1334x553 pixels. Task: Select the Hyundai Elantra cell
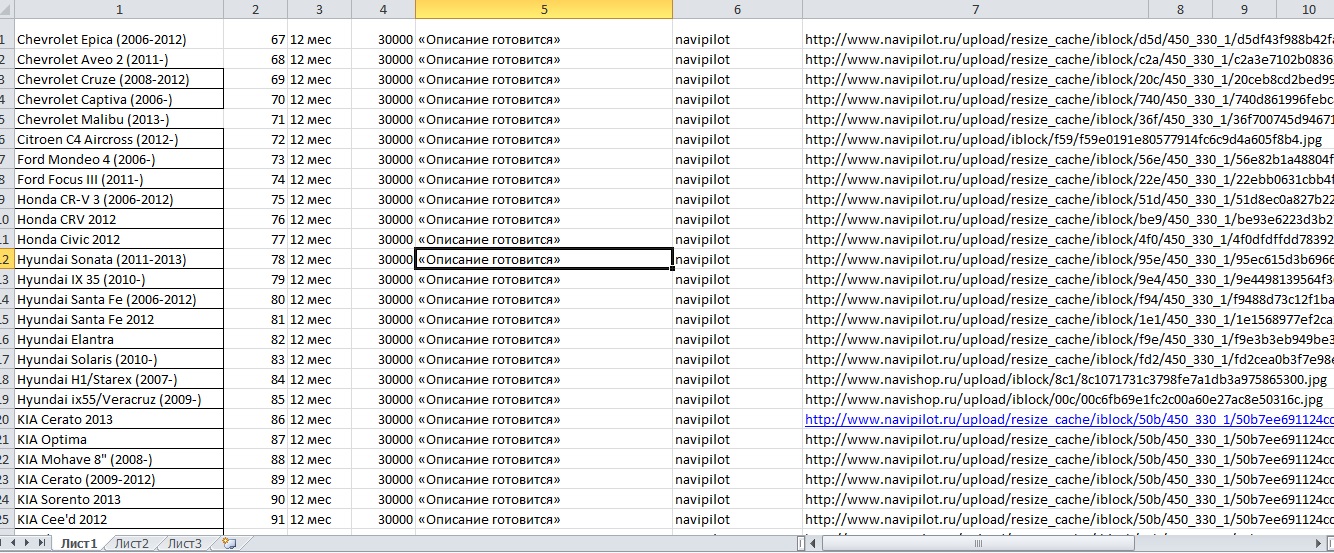pyautogui.click(x=119, y=339)
